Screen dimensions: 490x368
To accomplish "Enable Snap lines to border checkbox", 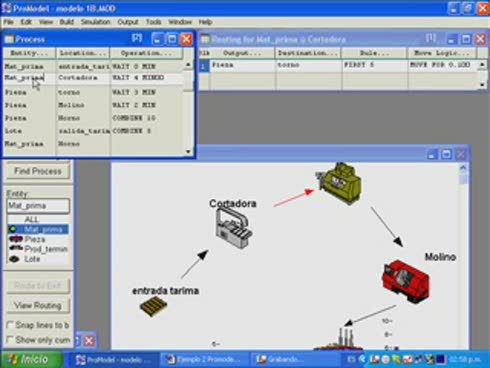I will pyautogui.click(x=10, y=325).
